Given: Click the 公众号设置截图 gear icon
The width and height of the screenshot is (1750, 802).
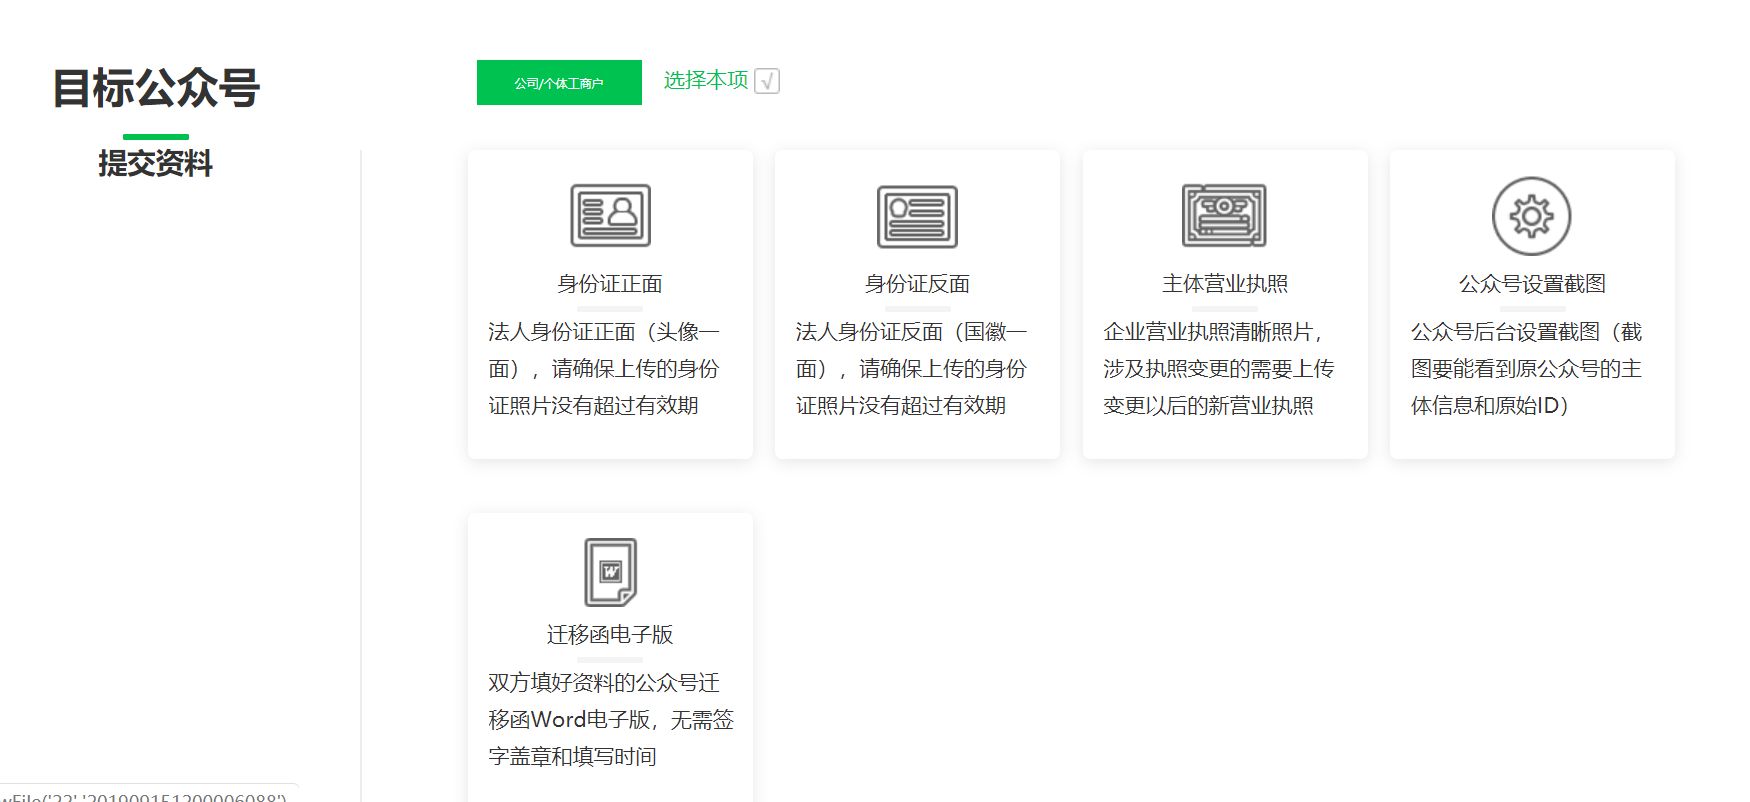Looking at the screenshot, I should [1531, 216].
